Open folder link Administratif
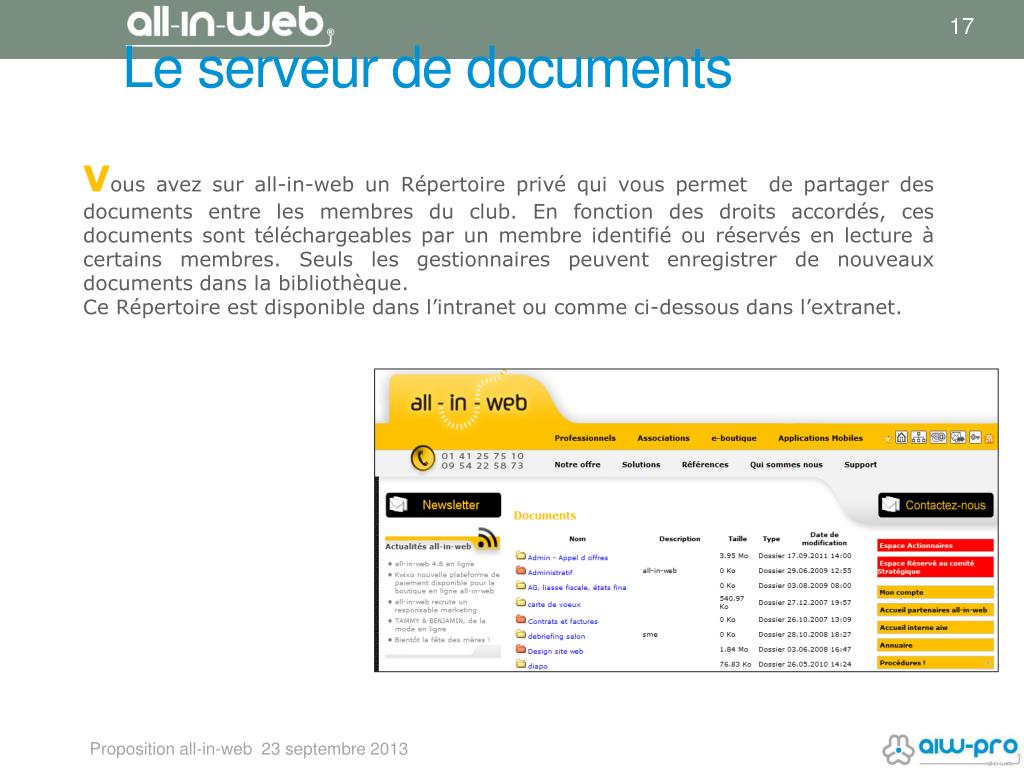The image size is (1024, 768). pos(550,573)
